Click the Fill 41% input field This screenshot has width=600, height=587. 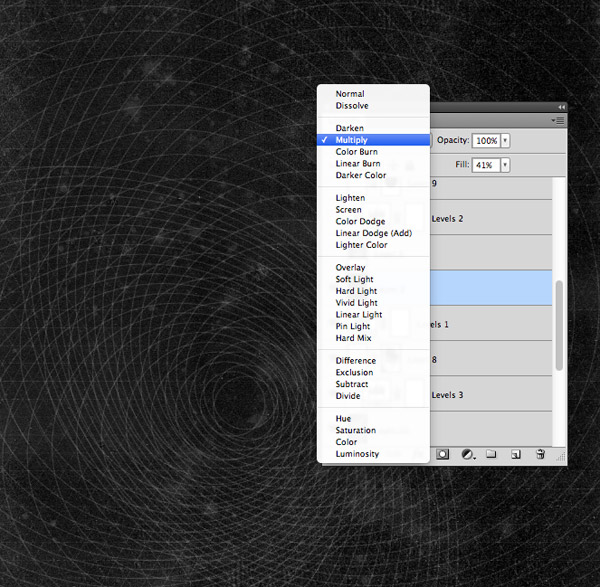click(x=485, y=165)
